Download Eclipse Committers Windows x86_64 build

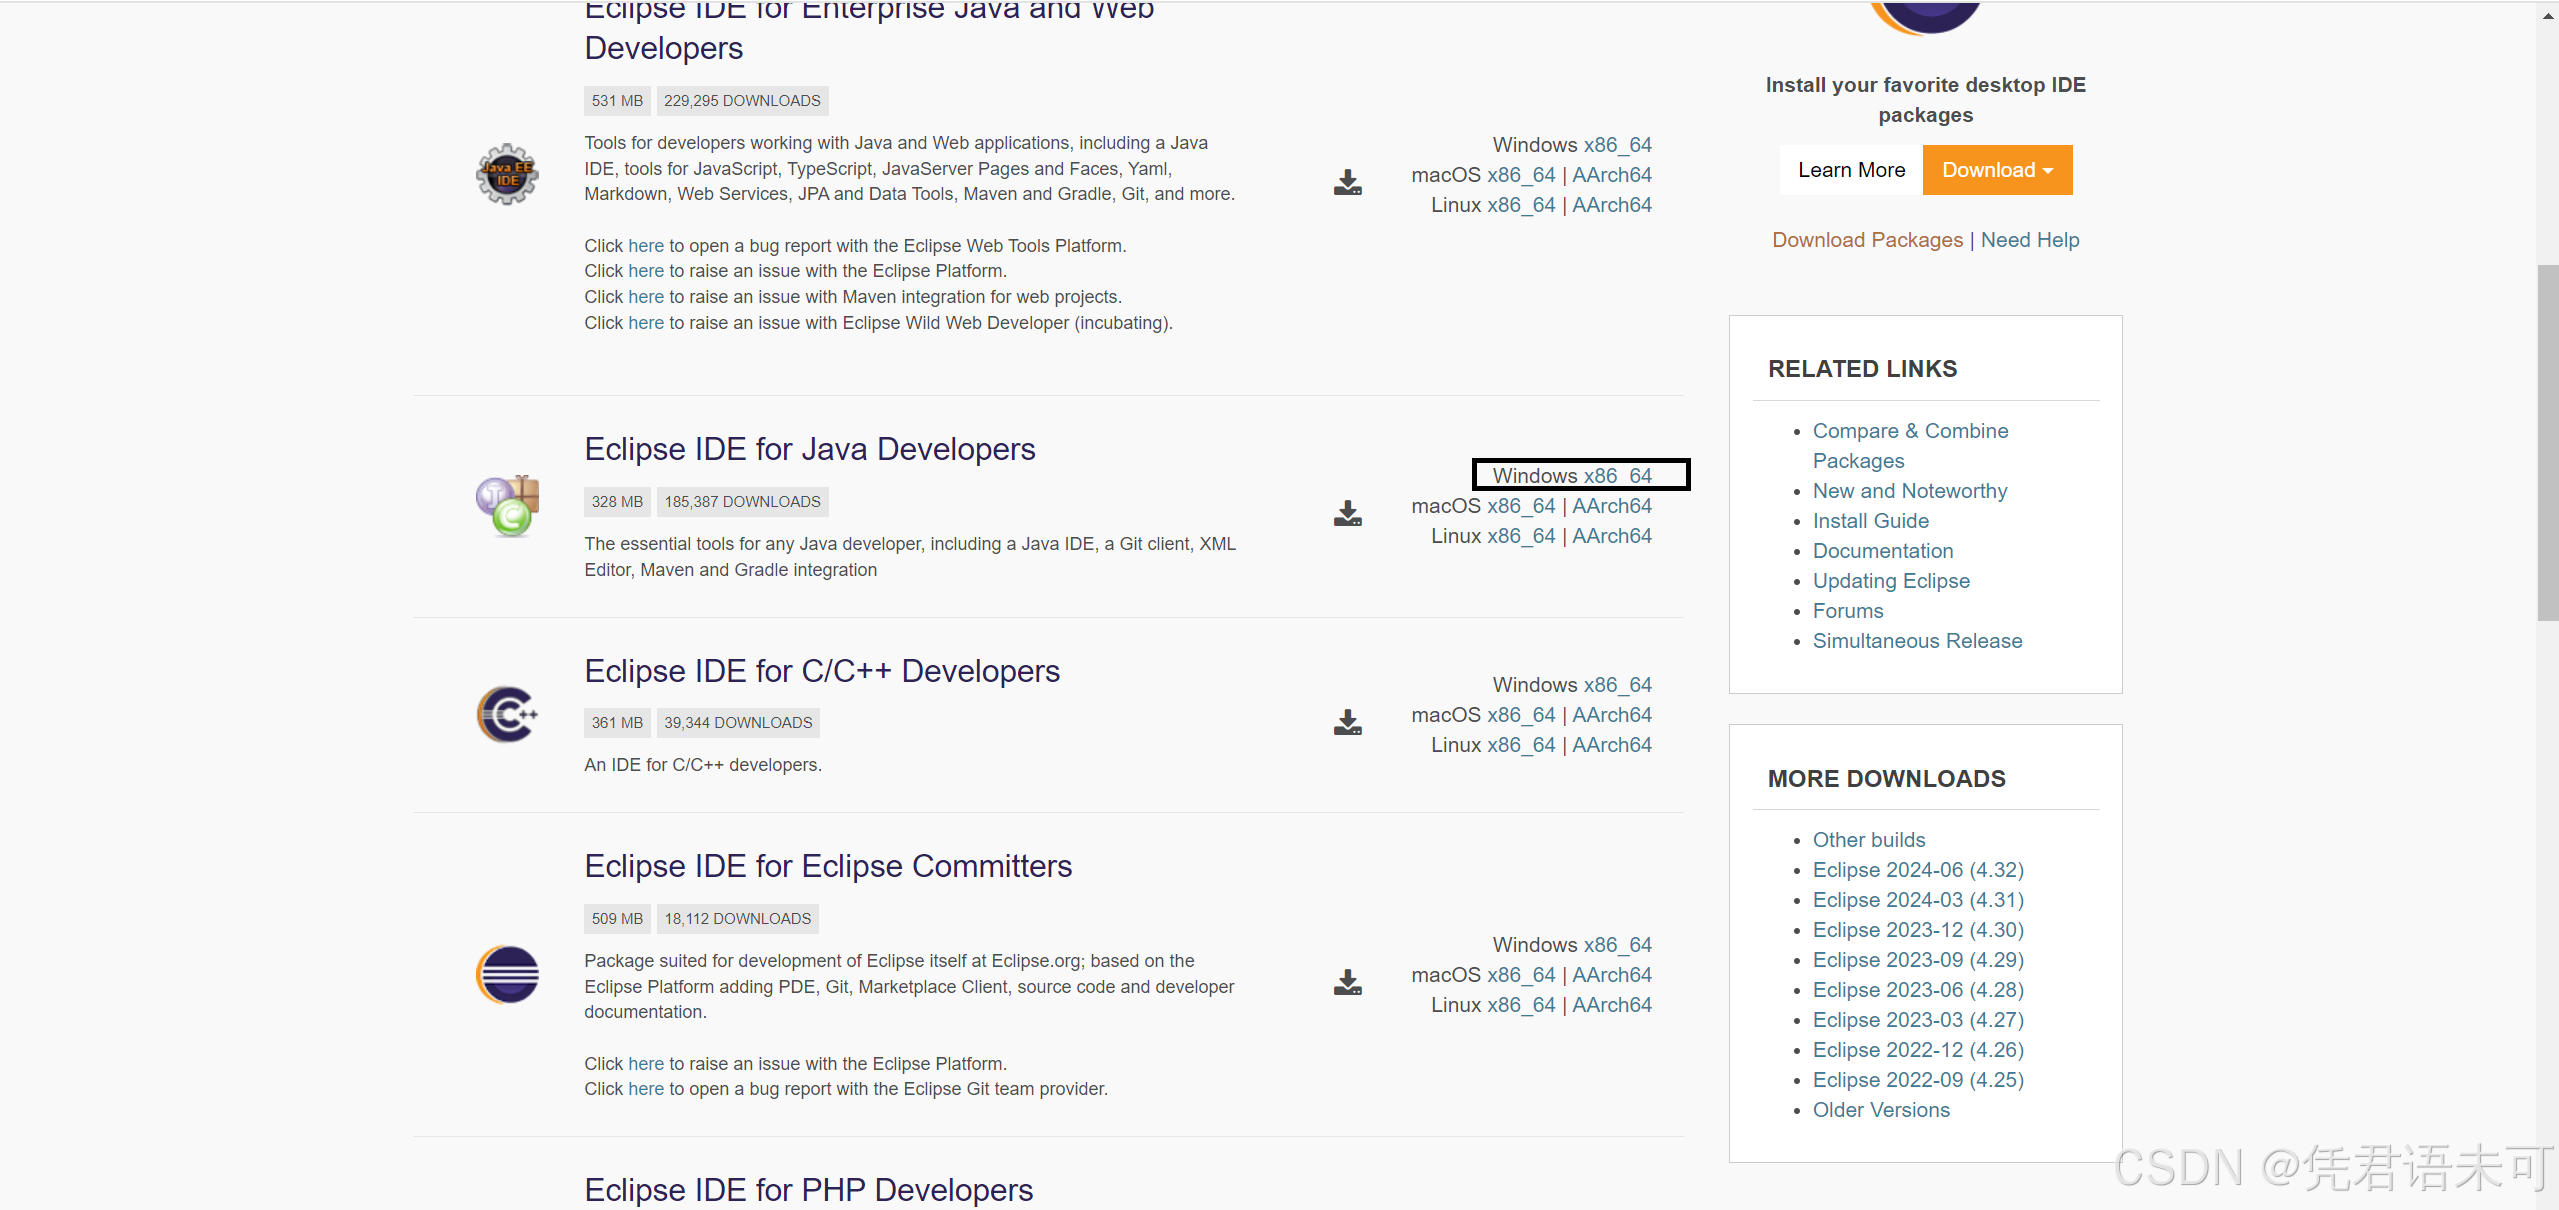[1617, 945]
